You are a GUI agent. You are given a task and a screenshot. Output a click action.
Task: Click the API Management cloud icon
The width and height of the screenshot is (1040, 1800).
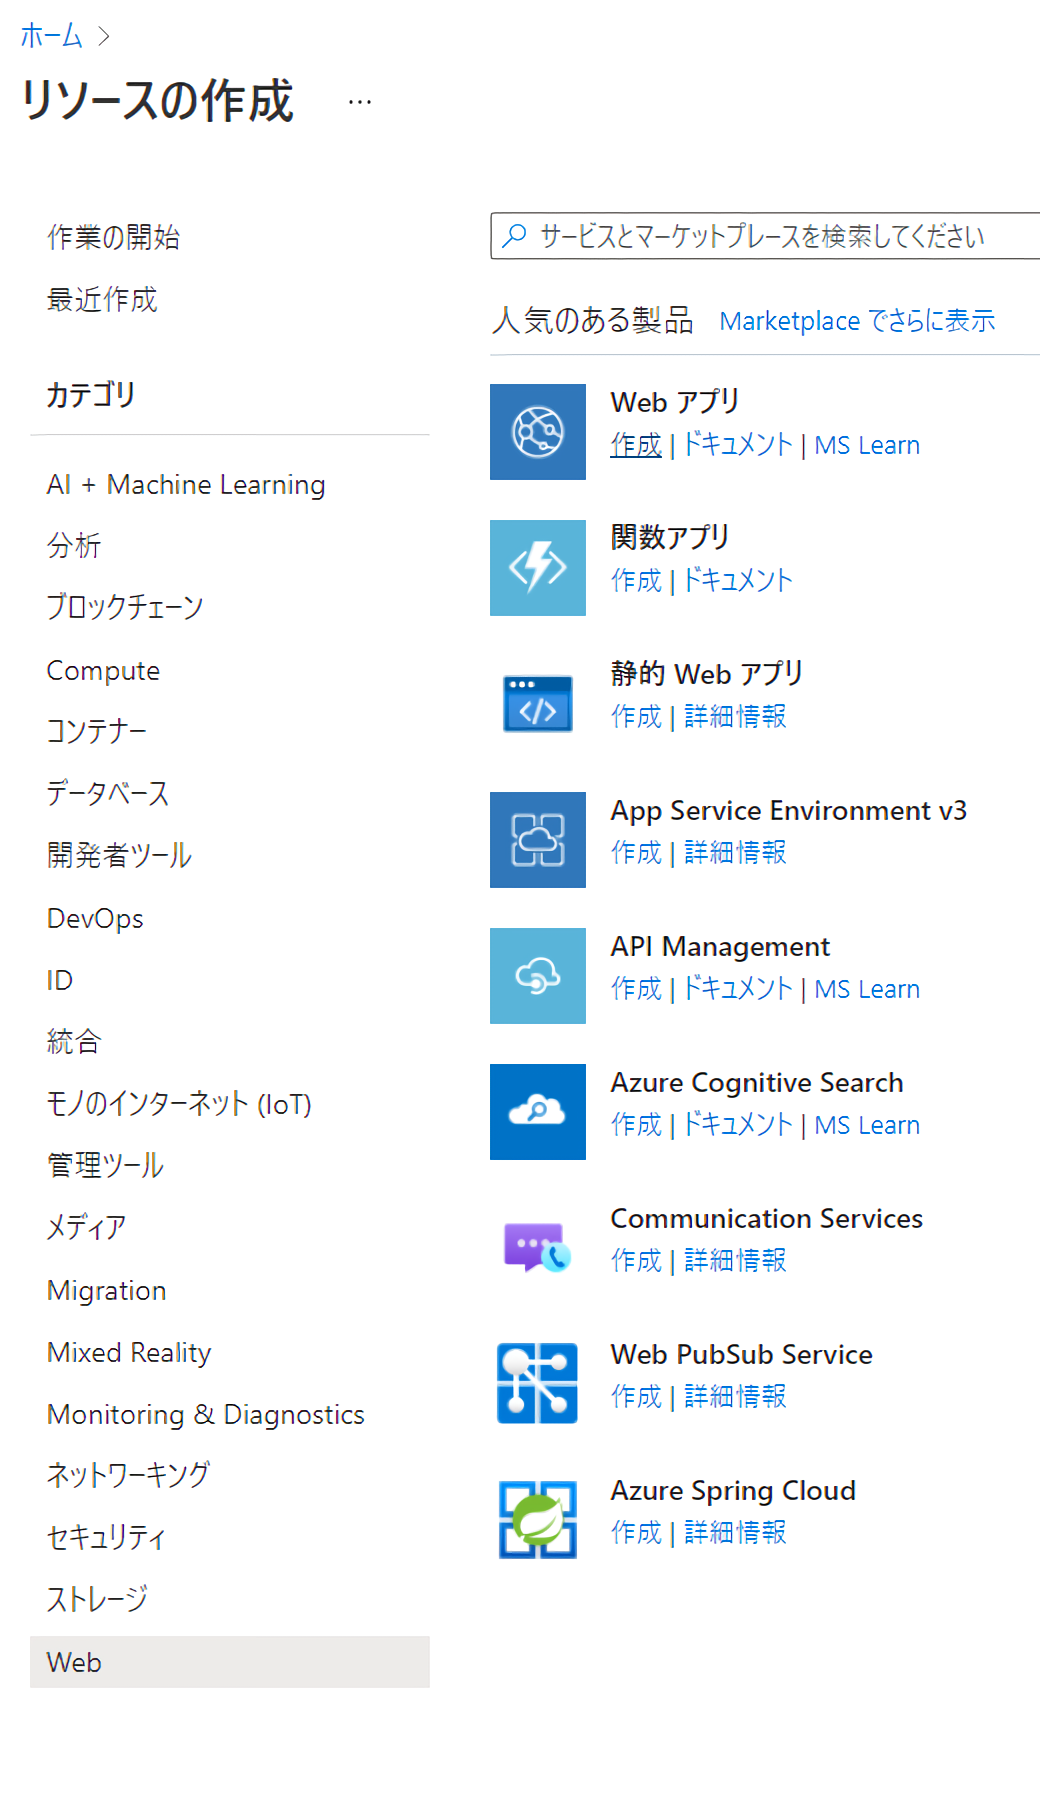coord(538,976)
